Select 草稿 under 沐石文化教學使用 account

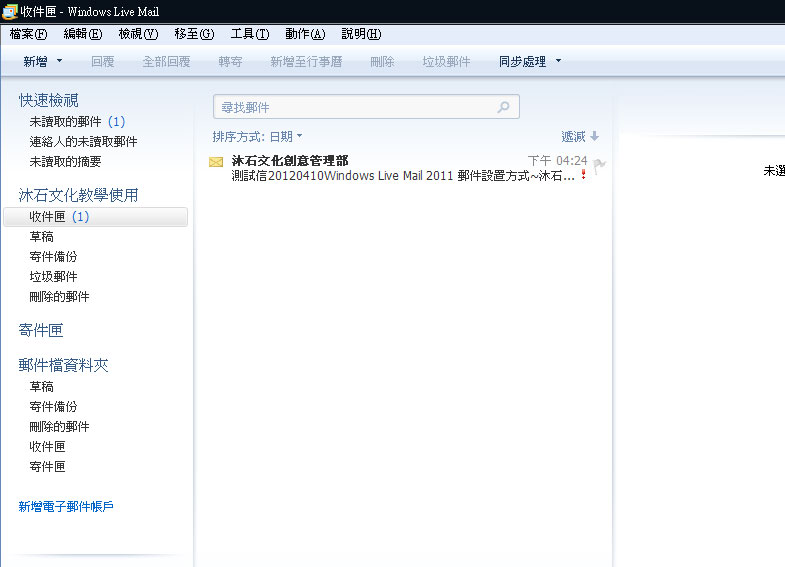coord(41,237)
